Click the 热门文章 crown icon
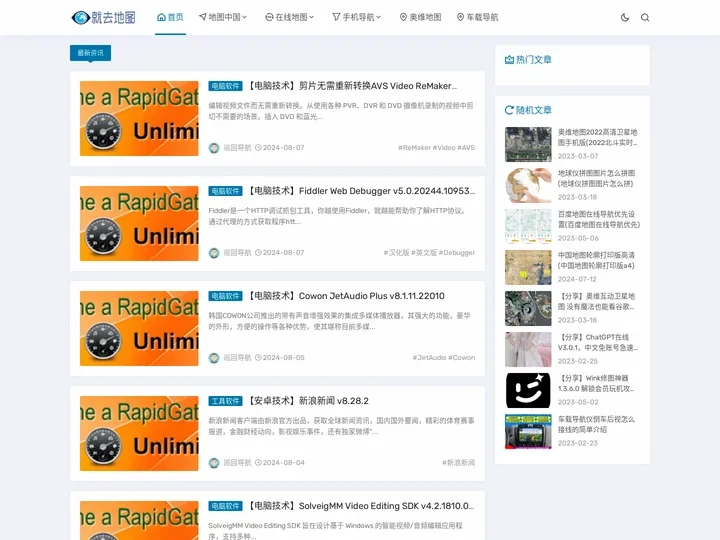The width and height of the screenshot is (720, 540). coord(509,60)
